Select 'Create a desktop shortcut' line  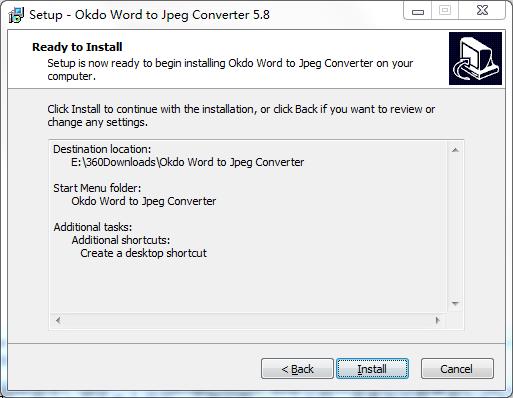pyautogui.click(x=143, y=253)
